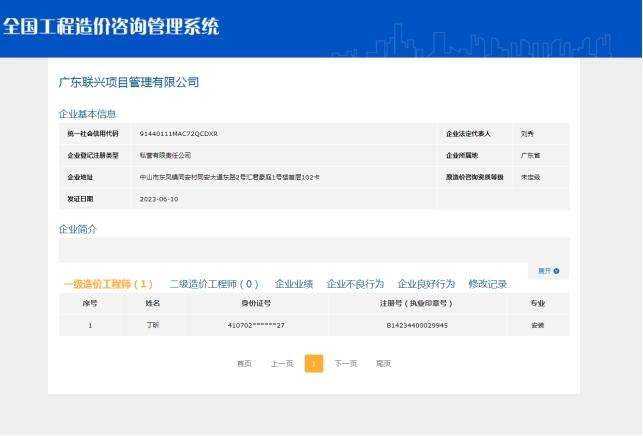Click registration number B14234400029945 cell

(x=417, y=325)
